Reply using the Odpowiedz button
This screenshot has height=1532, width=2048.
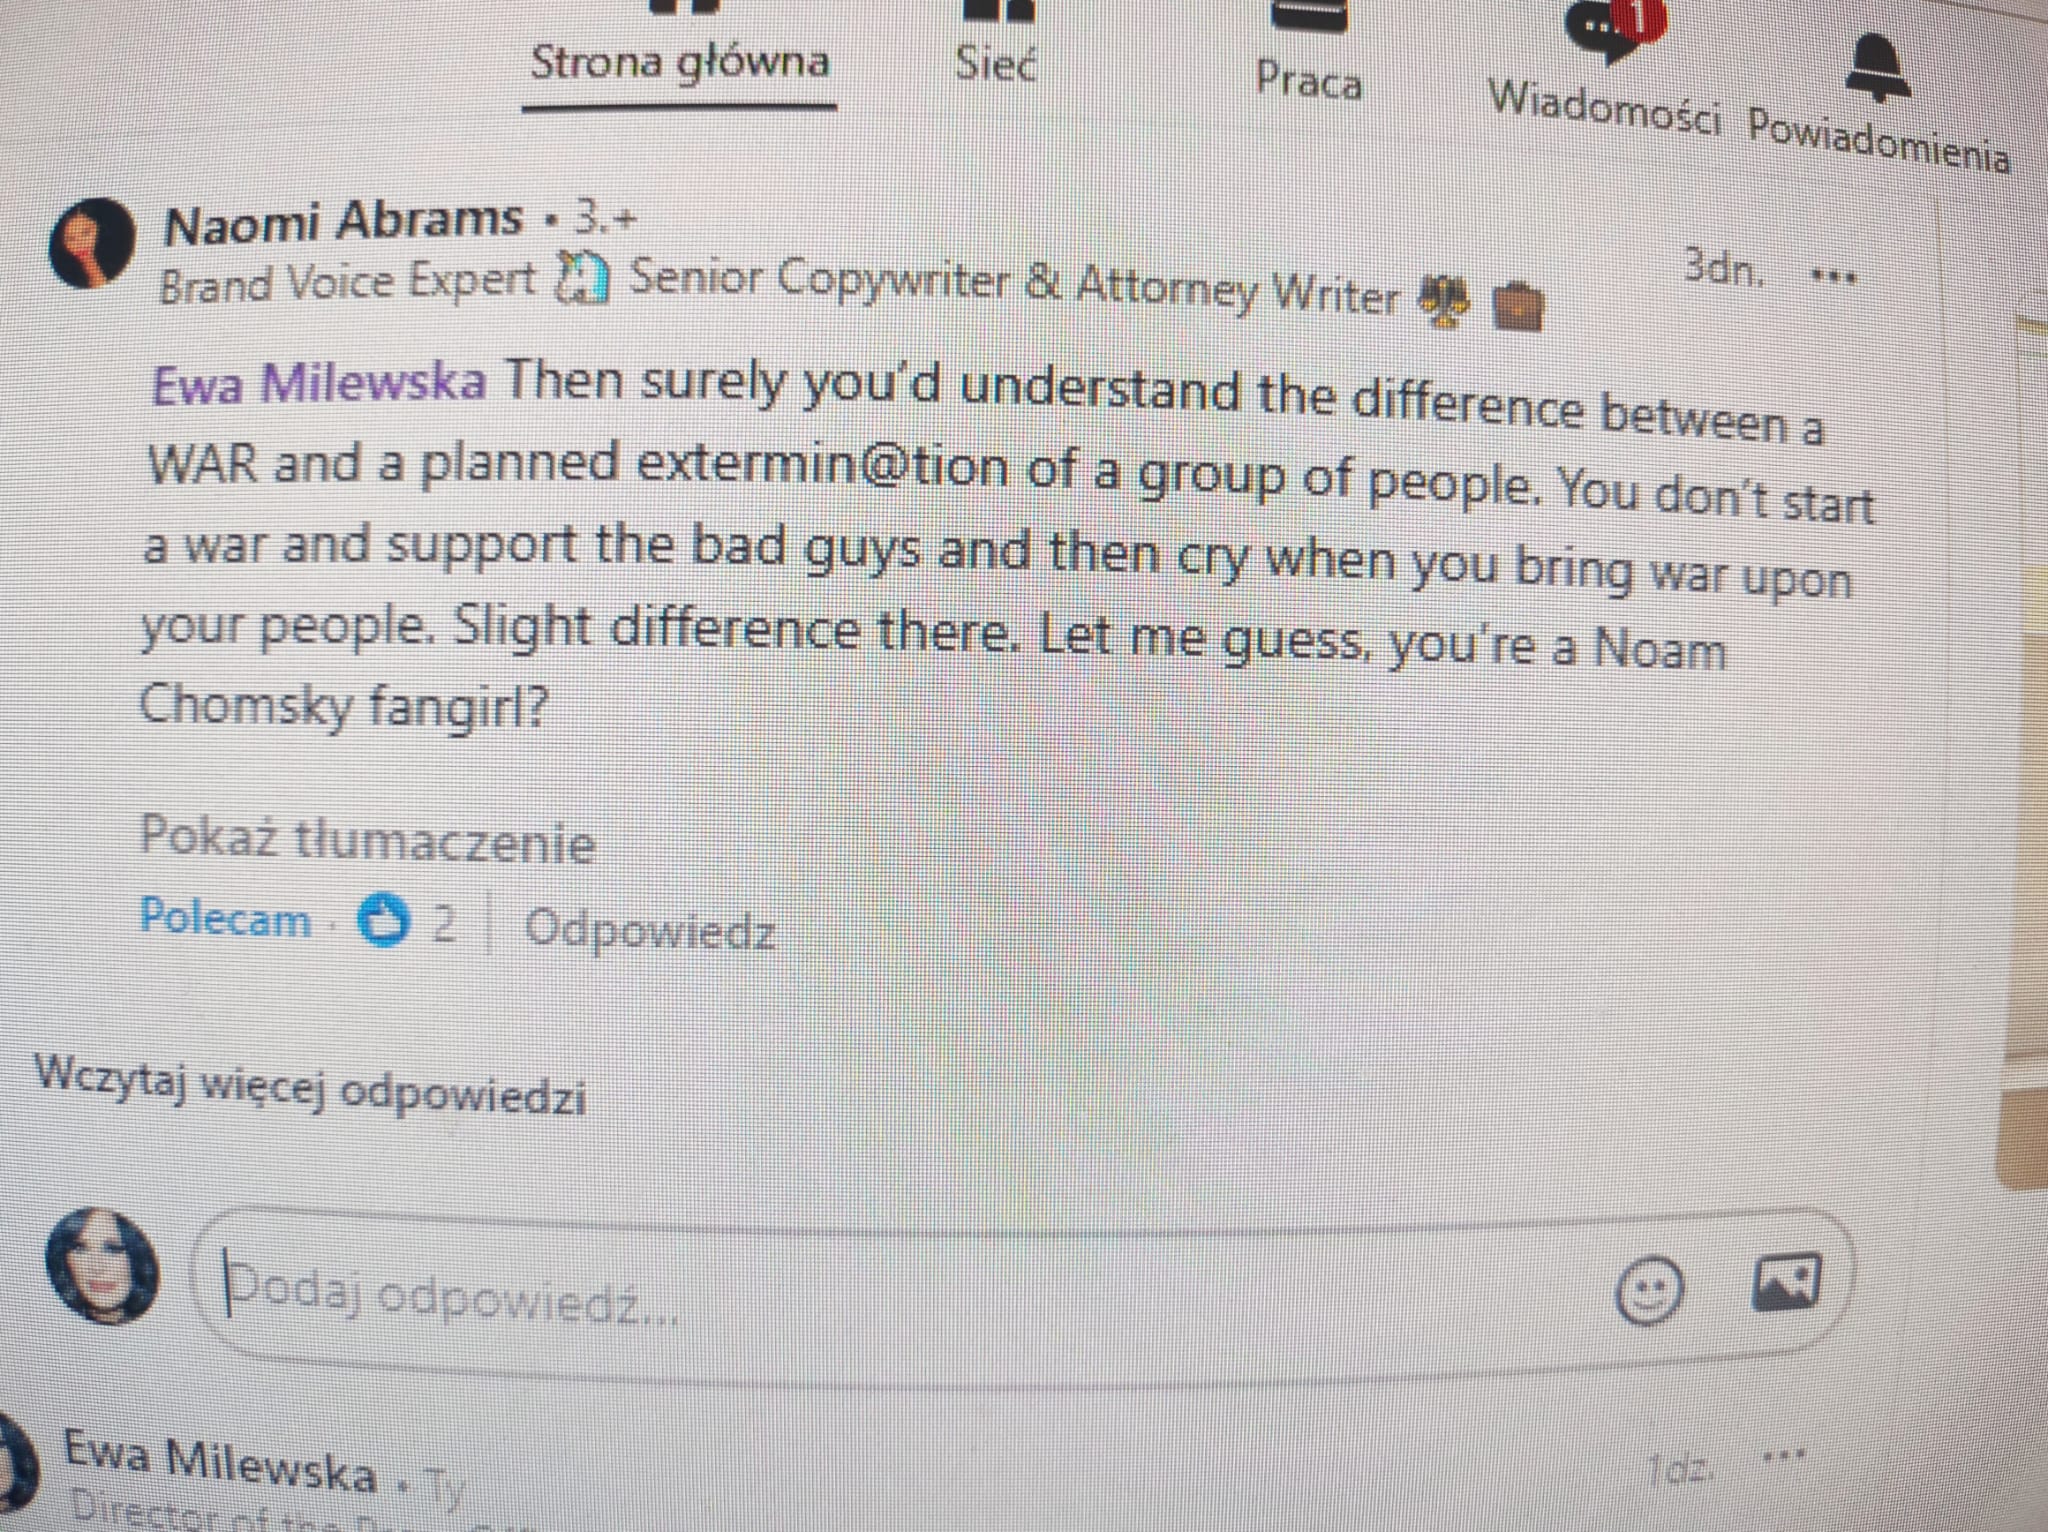tap(650, 929)
